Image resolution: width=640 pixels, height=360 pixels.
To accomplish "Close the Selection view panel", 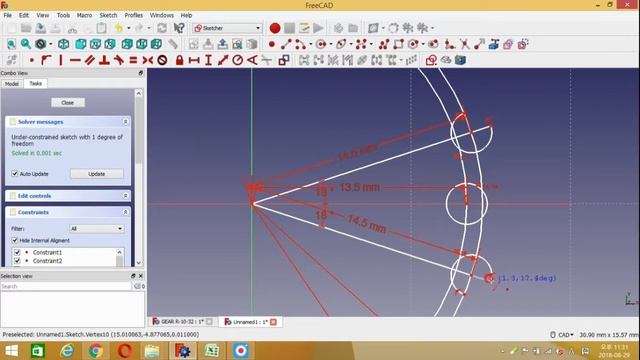I will 140,276.
